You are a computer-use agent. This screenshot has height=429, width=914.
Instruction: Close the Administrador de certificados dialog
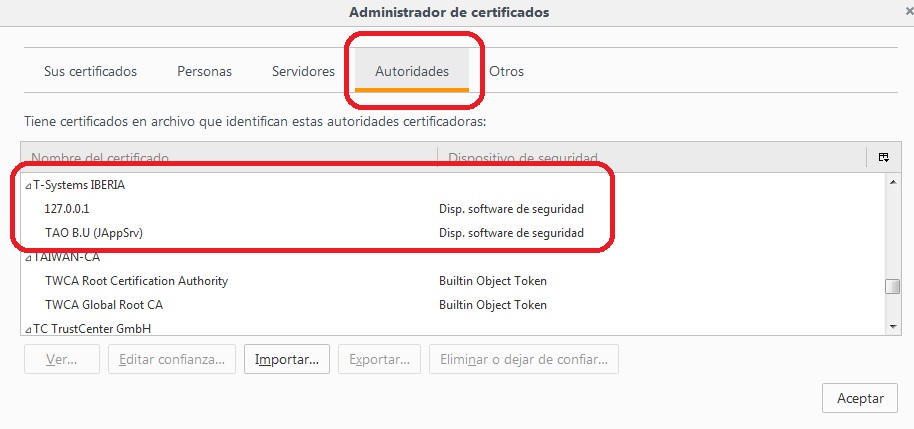(x=909, y=12)
